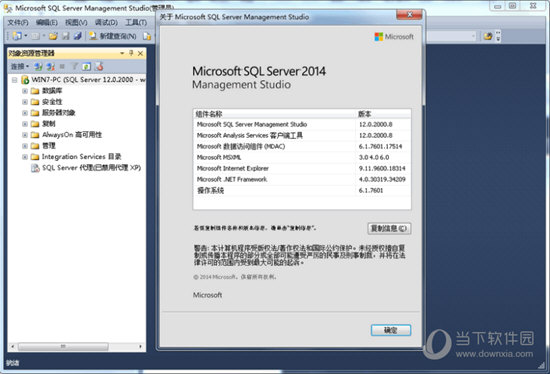Screen dimensions: 550x374
Task: Toggle the Object Explorer auto-hide pin
Action: [131, 53]
